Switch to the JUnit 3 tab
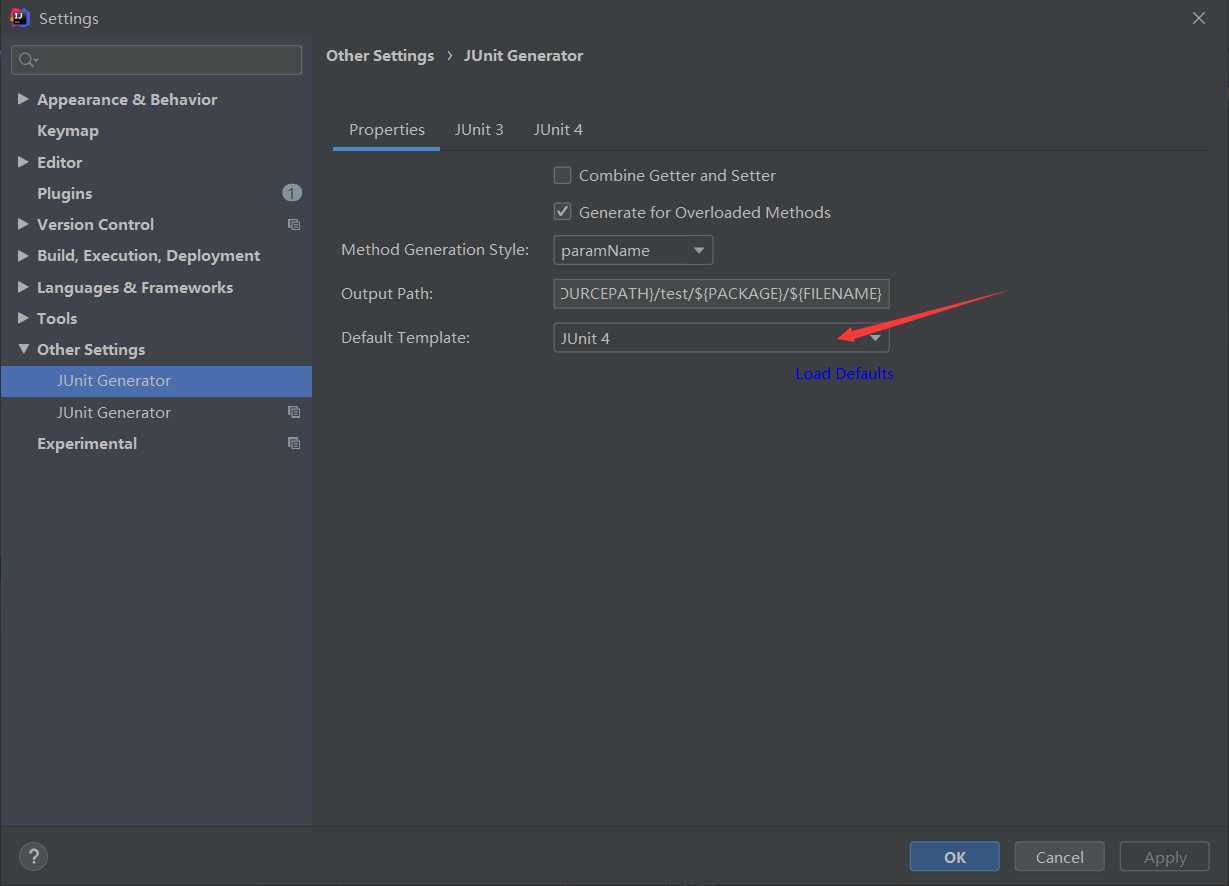 (x=479, y=130)
